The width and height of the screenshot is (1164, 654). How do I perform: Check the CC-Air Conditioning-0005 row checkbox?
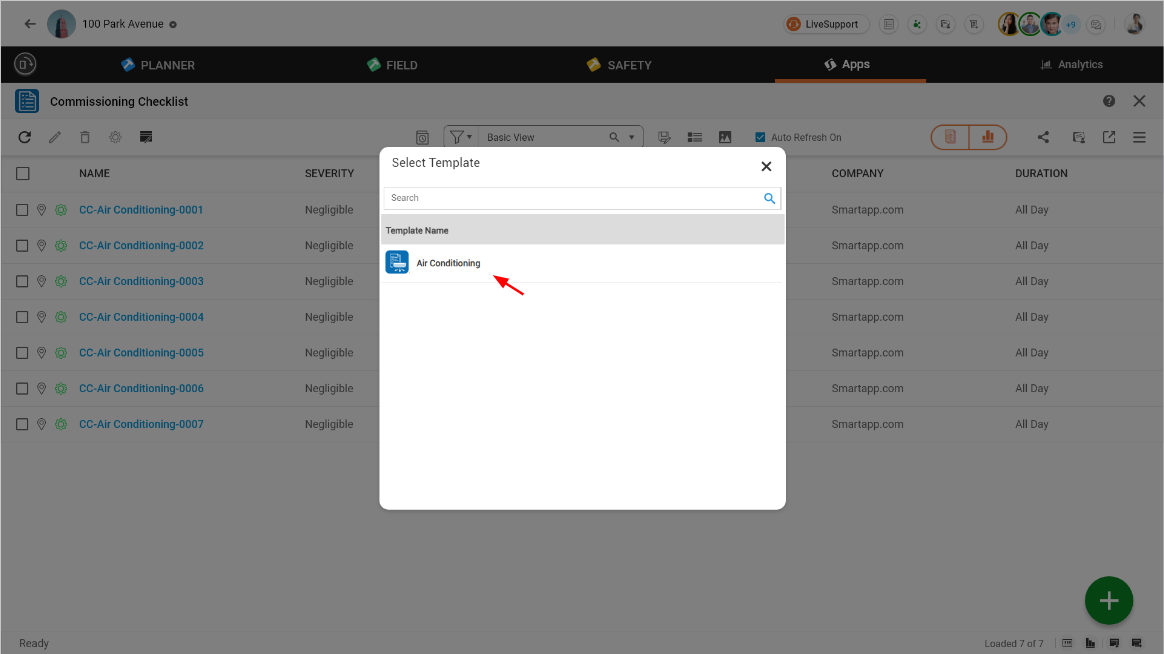pos(22,353)
